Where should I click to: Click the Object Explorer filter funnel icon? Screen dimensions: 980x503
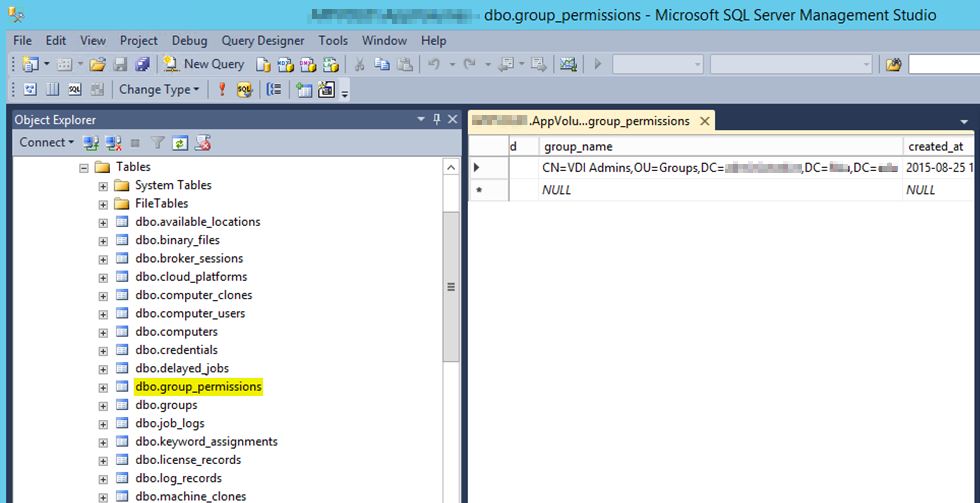158,143
